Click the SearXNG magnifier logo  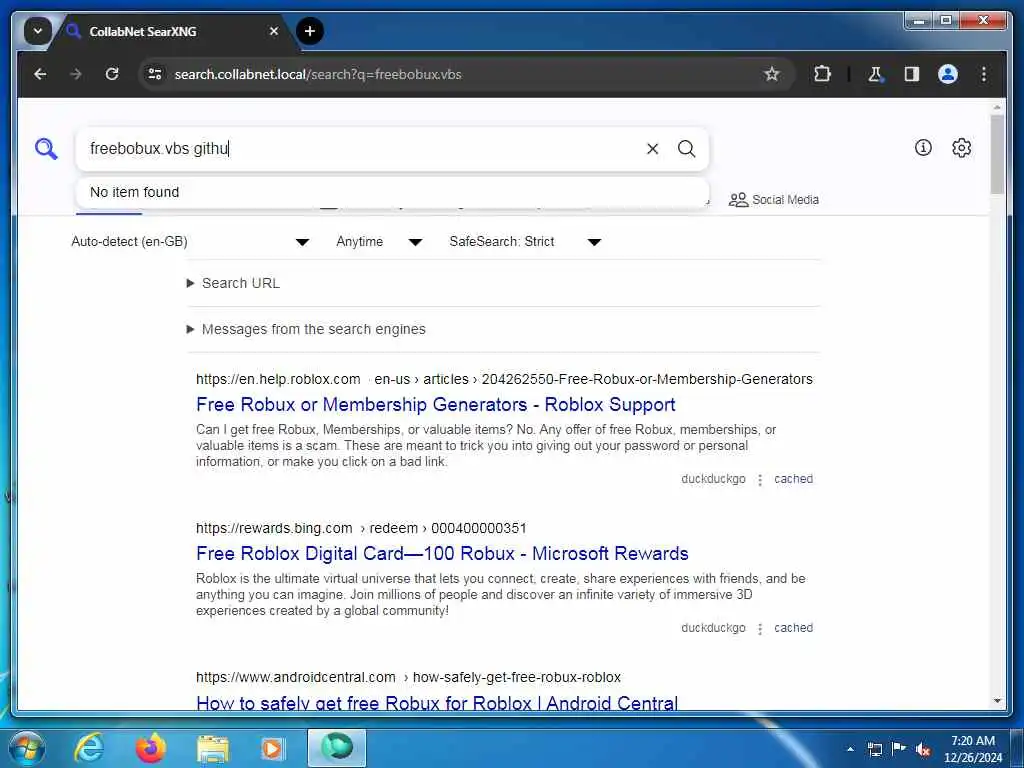click(x=46, y=149)
